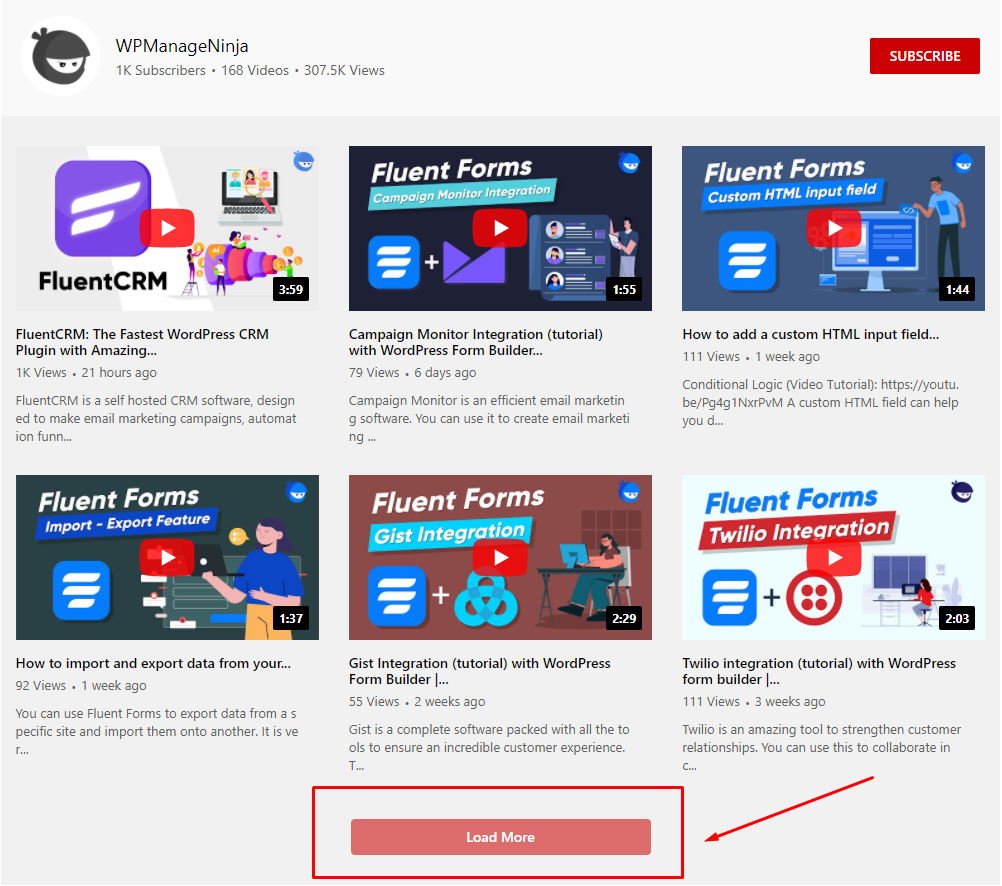Open 'Twilio integration (tutorial)' title link
This screenshot has width=1002, height=886.
pyautogui.click(x=819, y=671)
